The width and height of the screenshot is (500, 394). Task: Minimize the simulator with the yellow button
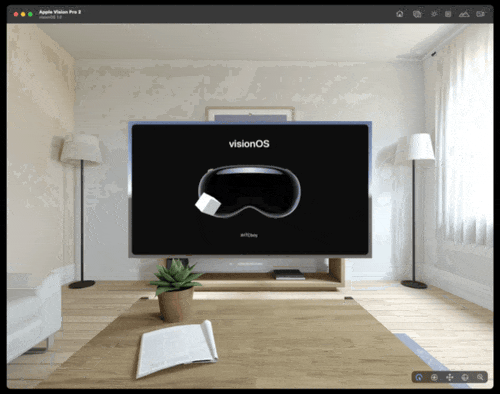(x=23, y=14)
